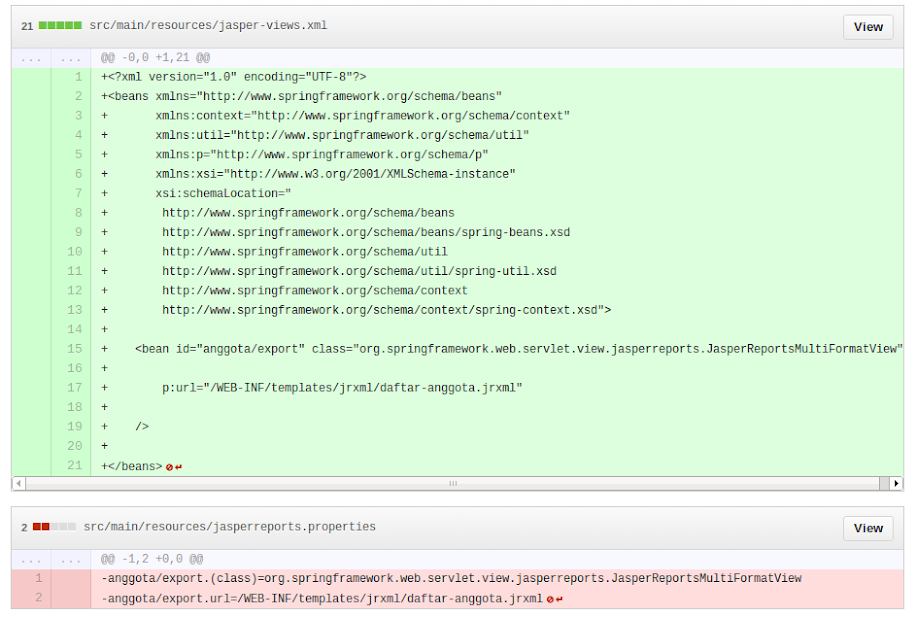Click line number 7 xsi:schemaLocation

78,193
